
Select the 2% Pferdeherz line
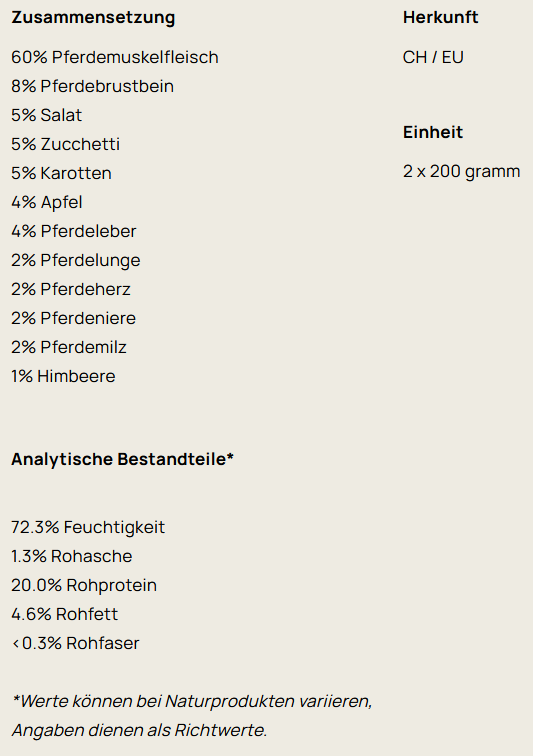coord(71,289)
